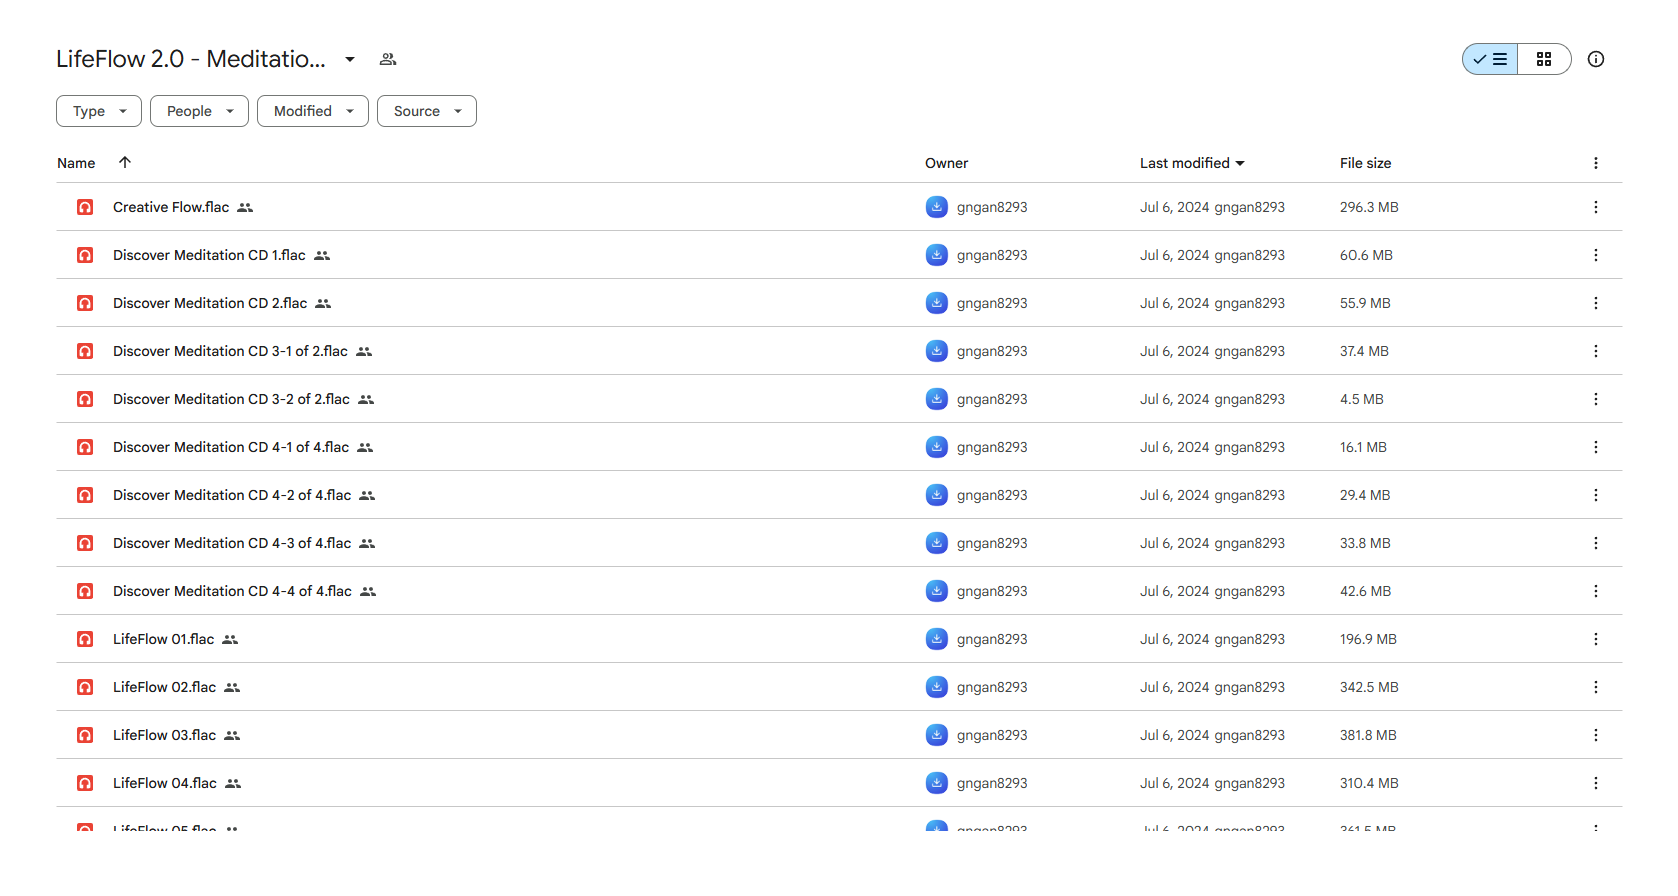Viewport: 1678px width, 896px height.
Task: Click the 16.1 MB file size value
Action: click(x=1363, y=447)
